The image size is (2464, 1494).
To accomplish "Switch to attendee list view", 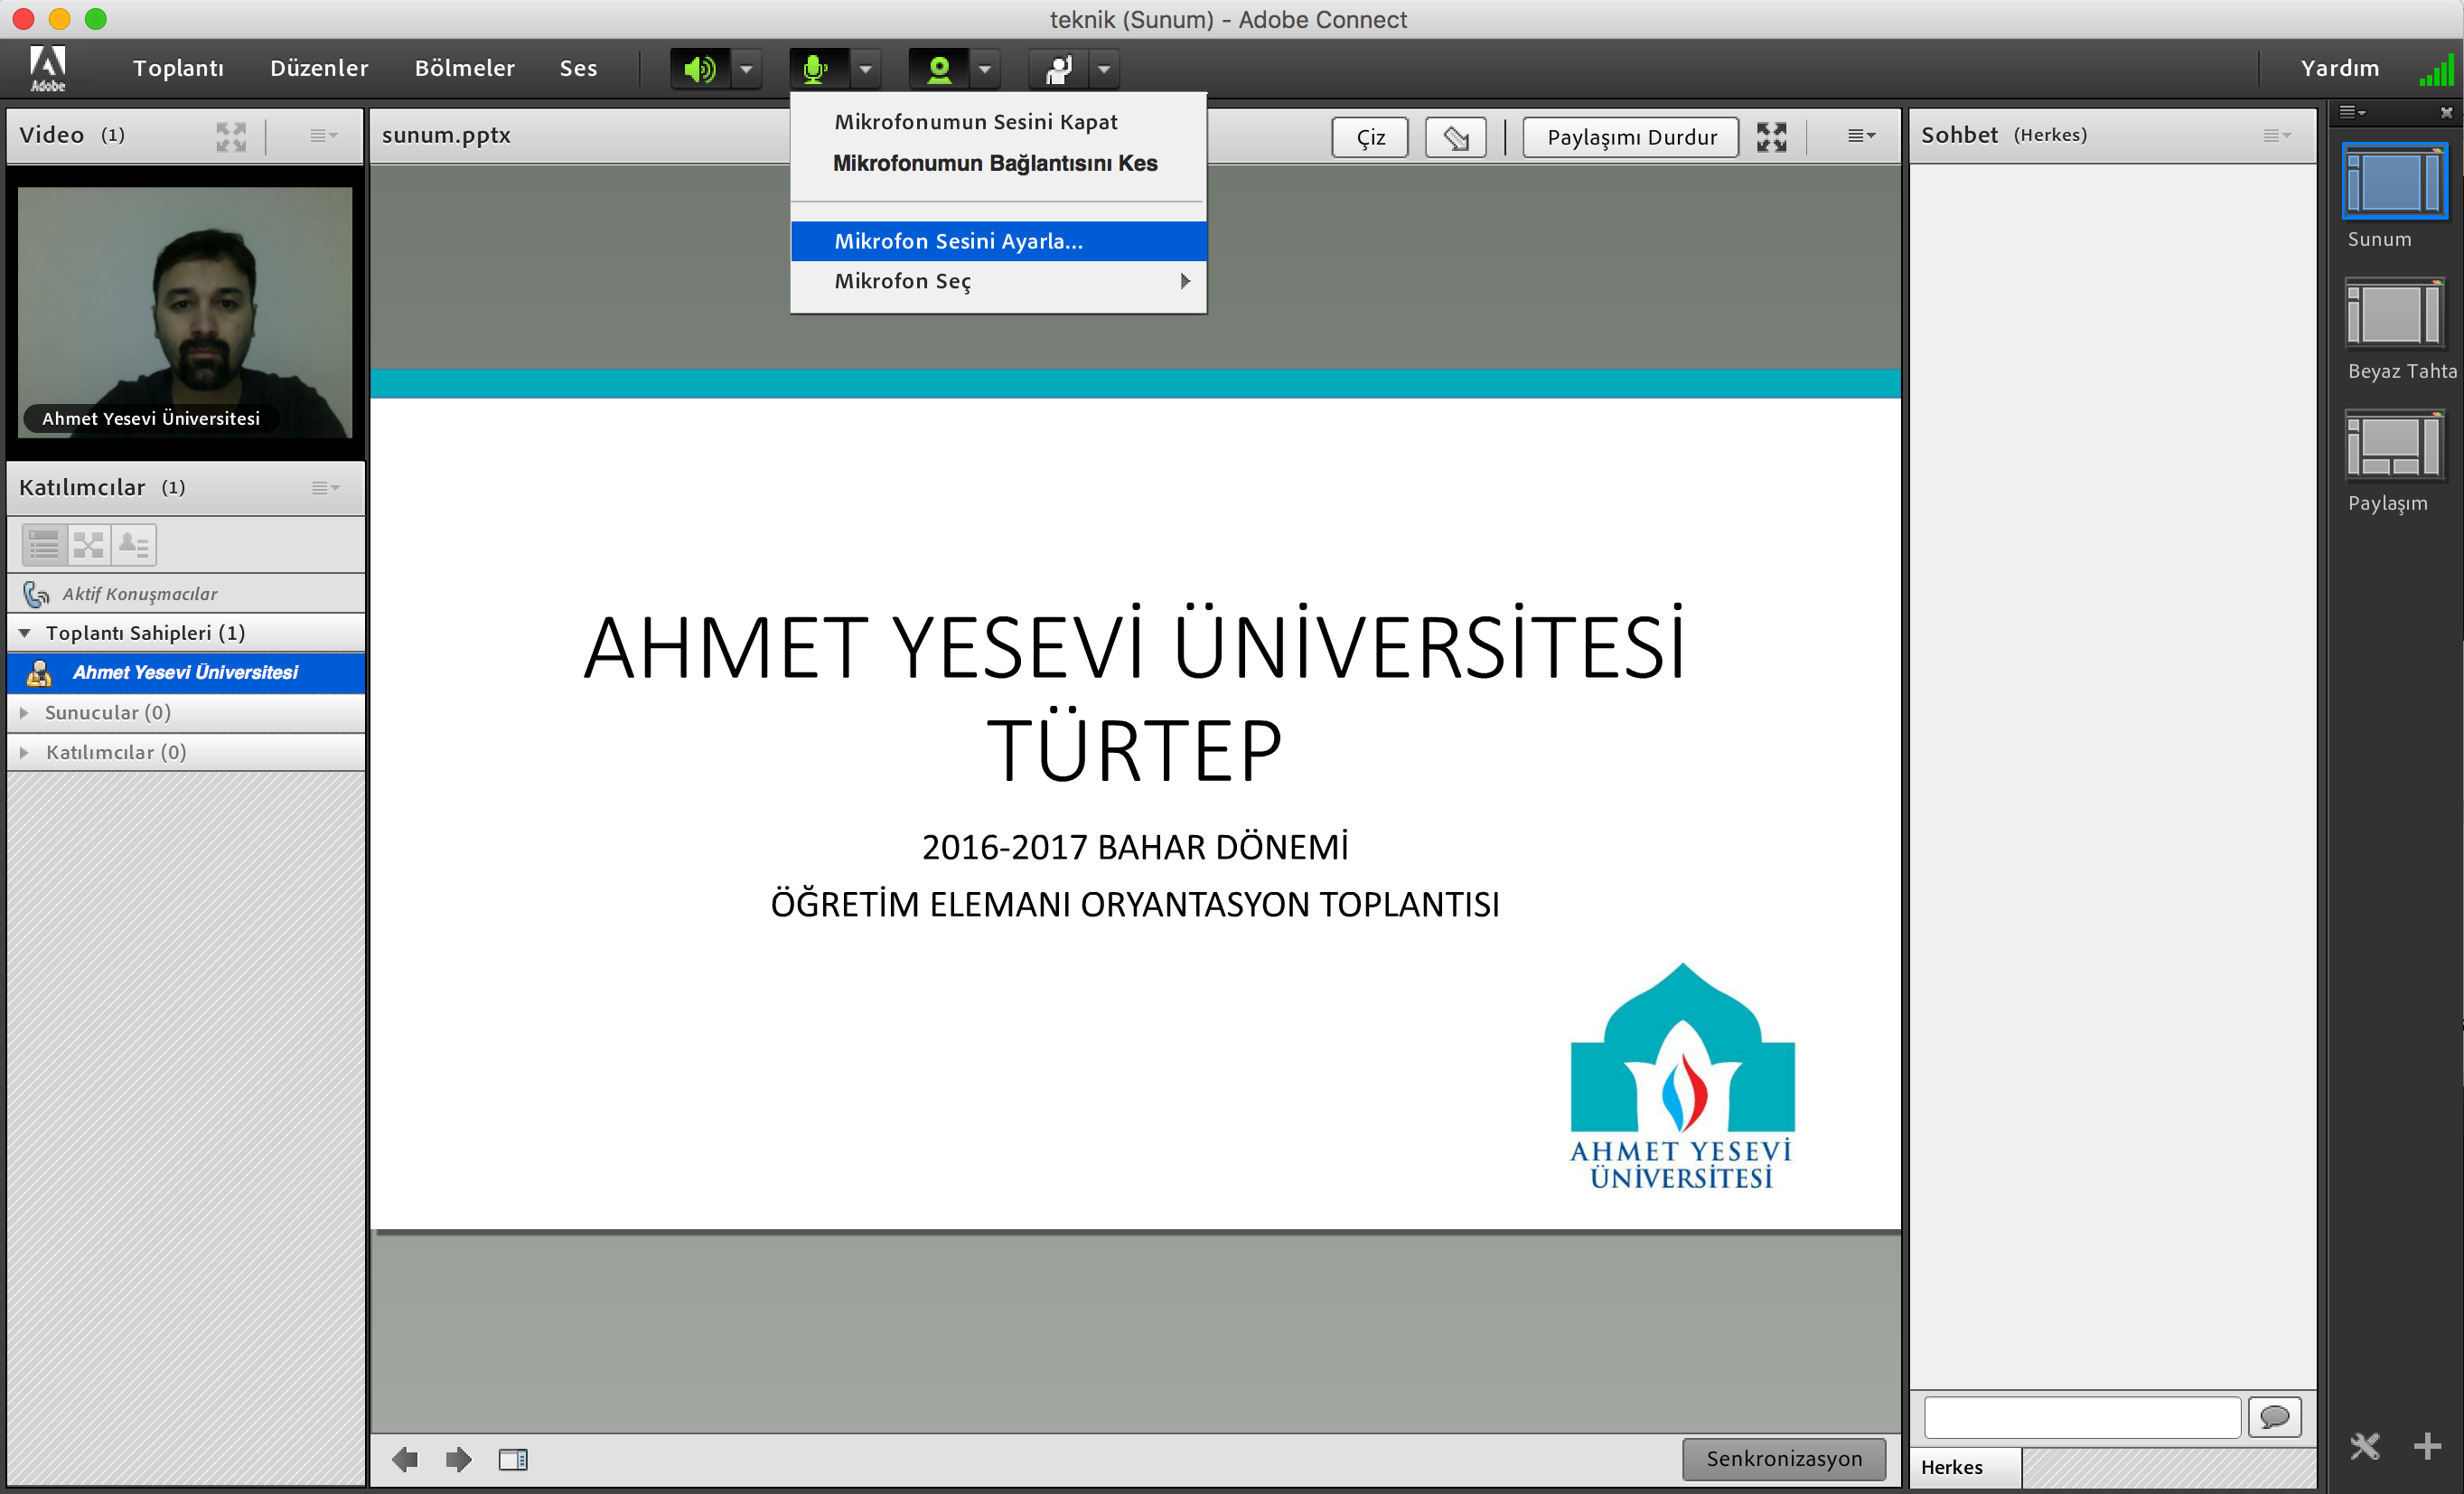I will (44, 545).
